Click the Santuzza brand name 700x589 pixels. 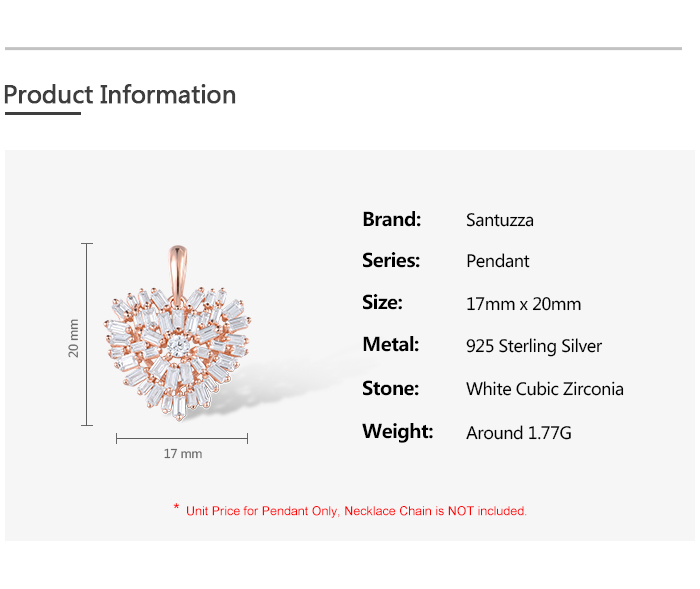(499, 220)
